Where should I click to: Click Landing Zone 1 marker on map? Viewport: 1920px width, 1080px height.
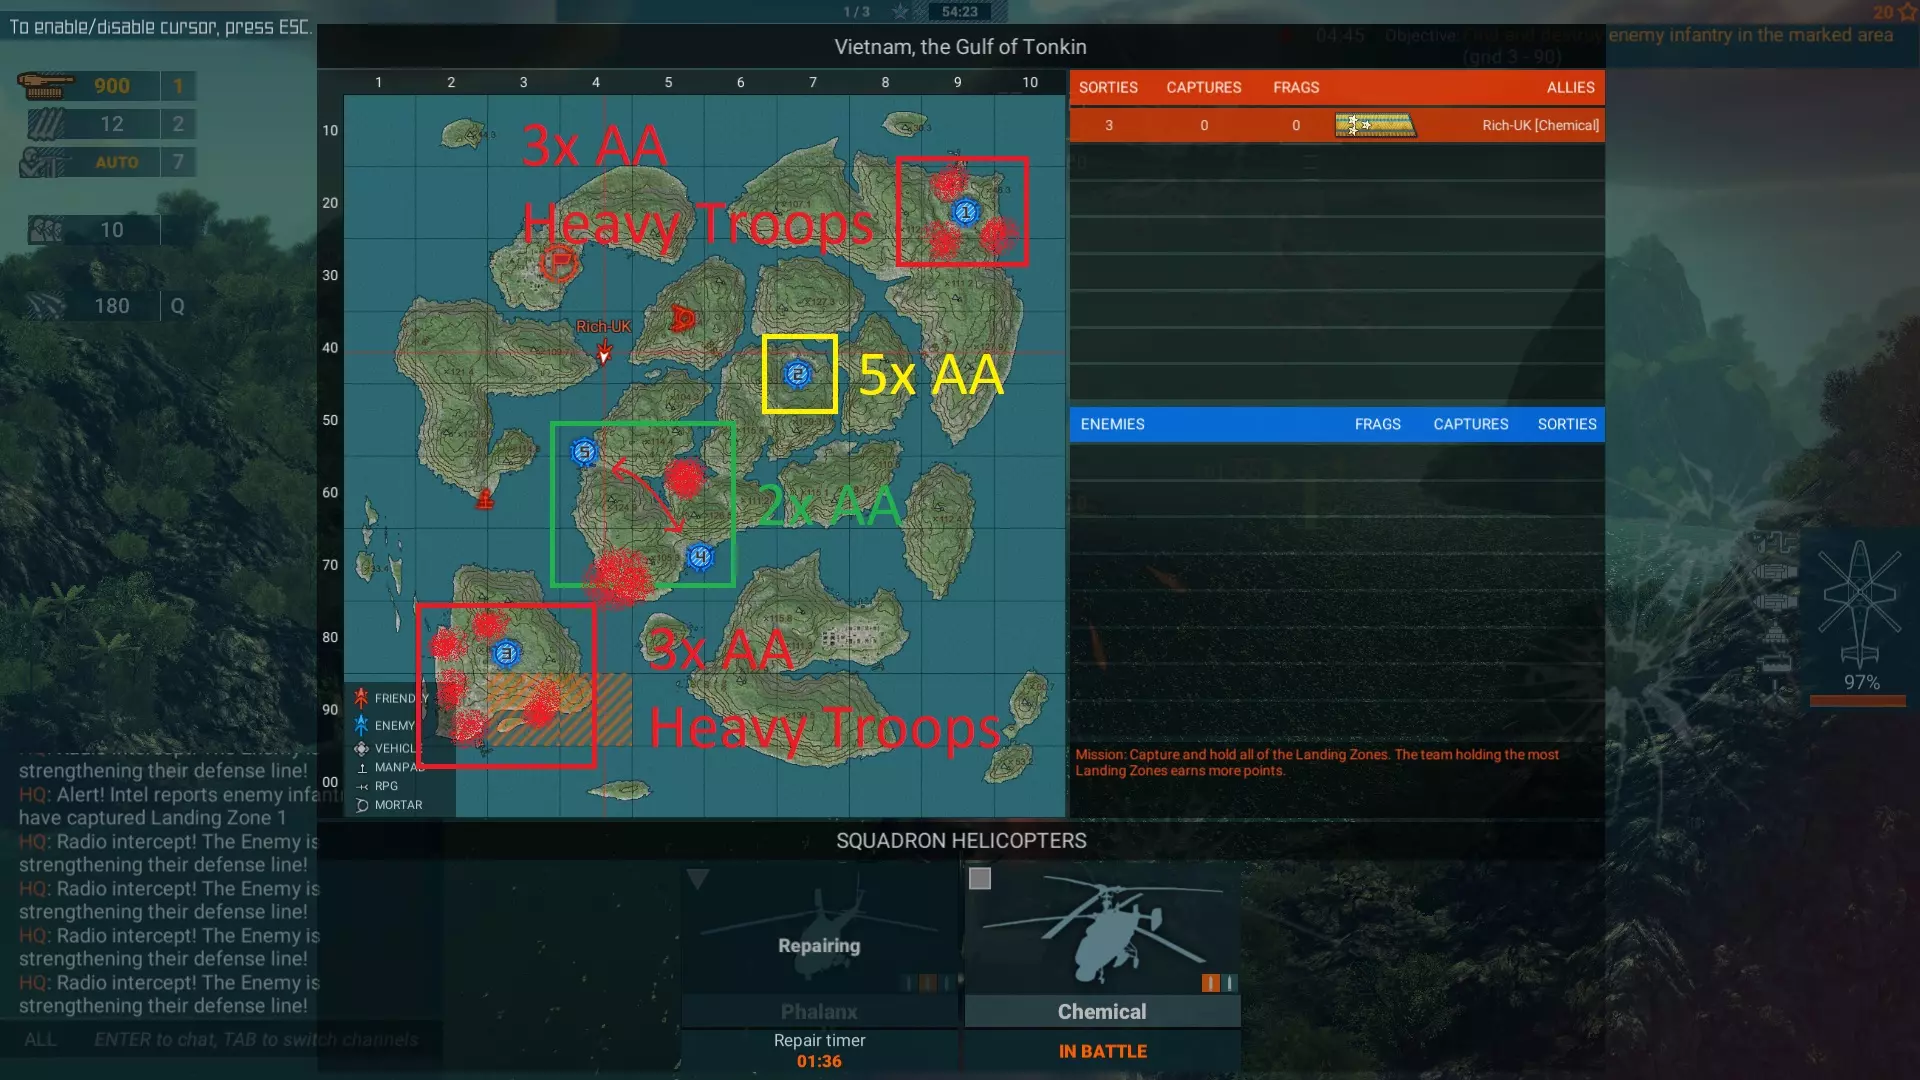[965, 212]
